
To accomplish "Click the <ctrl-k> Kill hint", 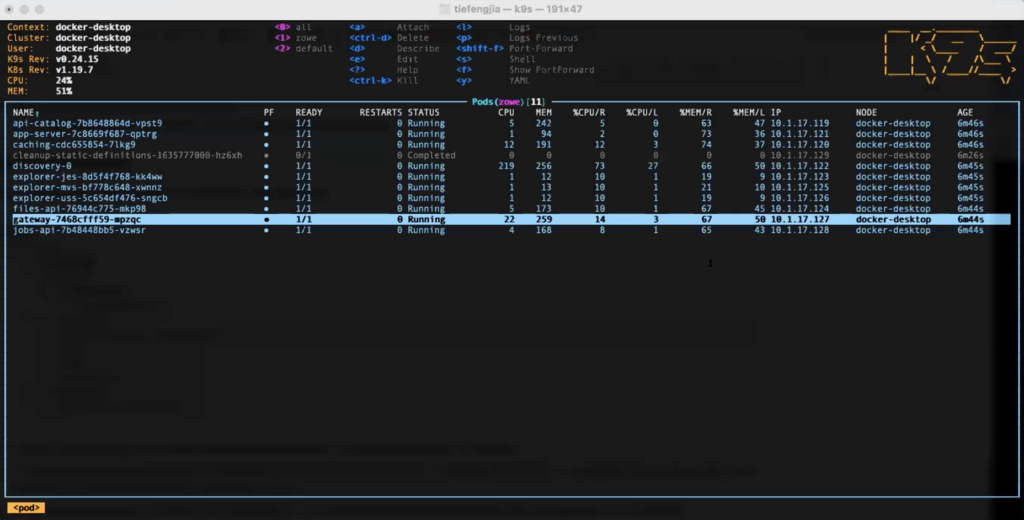I will [x=384, y=80].
